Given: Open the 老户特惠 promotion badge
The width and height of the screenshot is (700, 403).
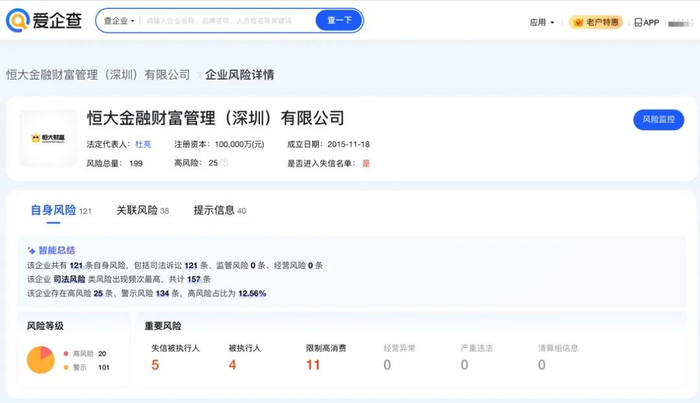Looking at the screenshot, I should tap(596, 22).
